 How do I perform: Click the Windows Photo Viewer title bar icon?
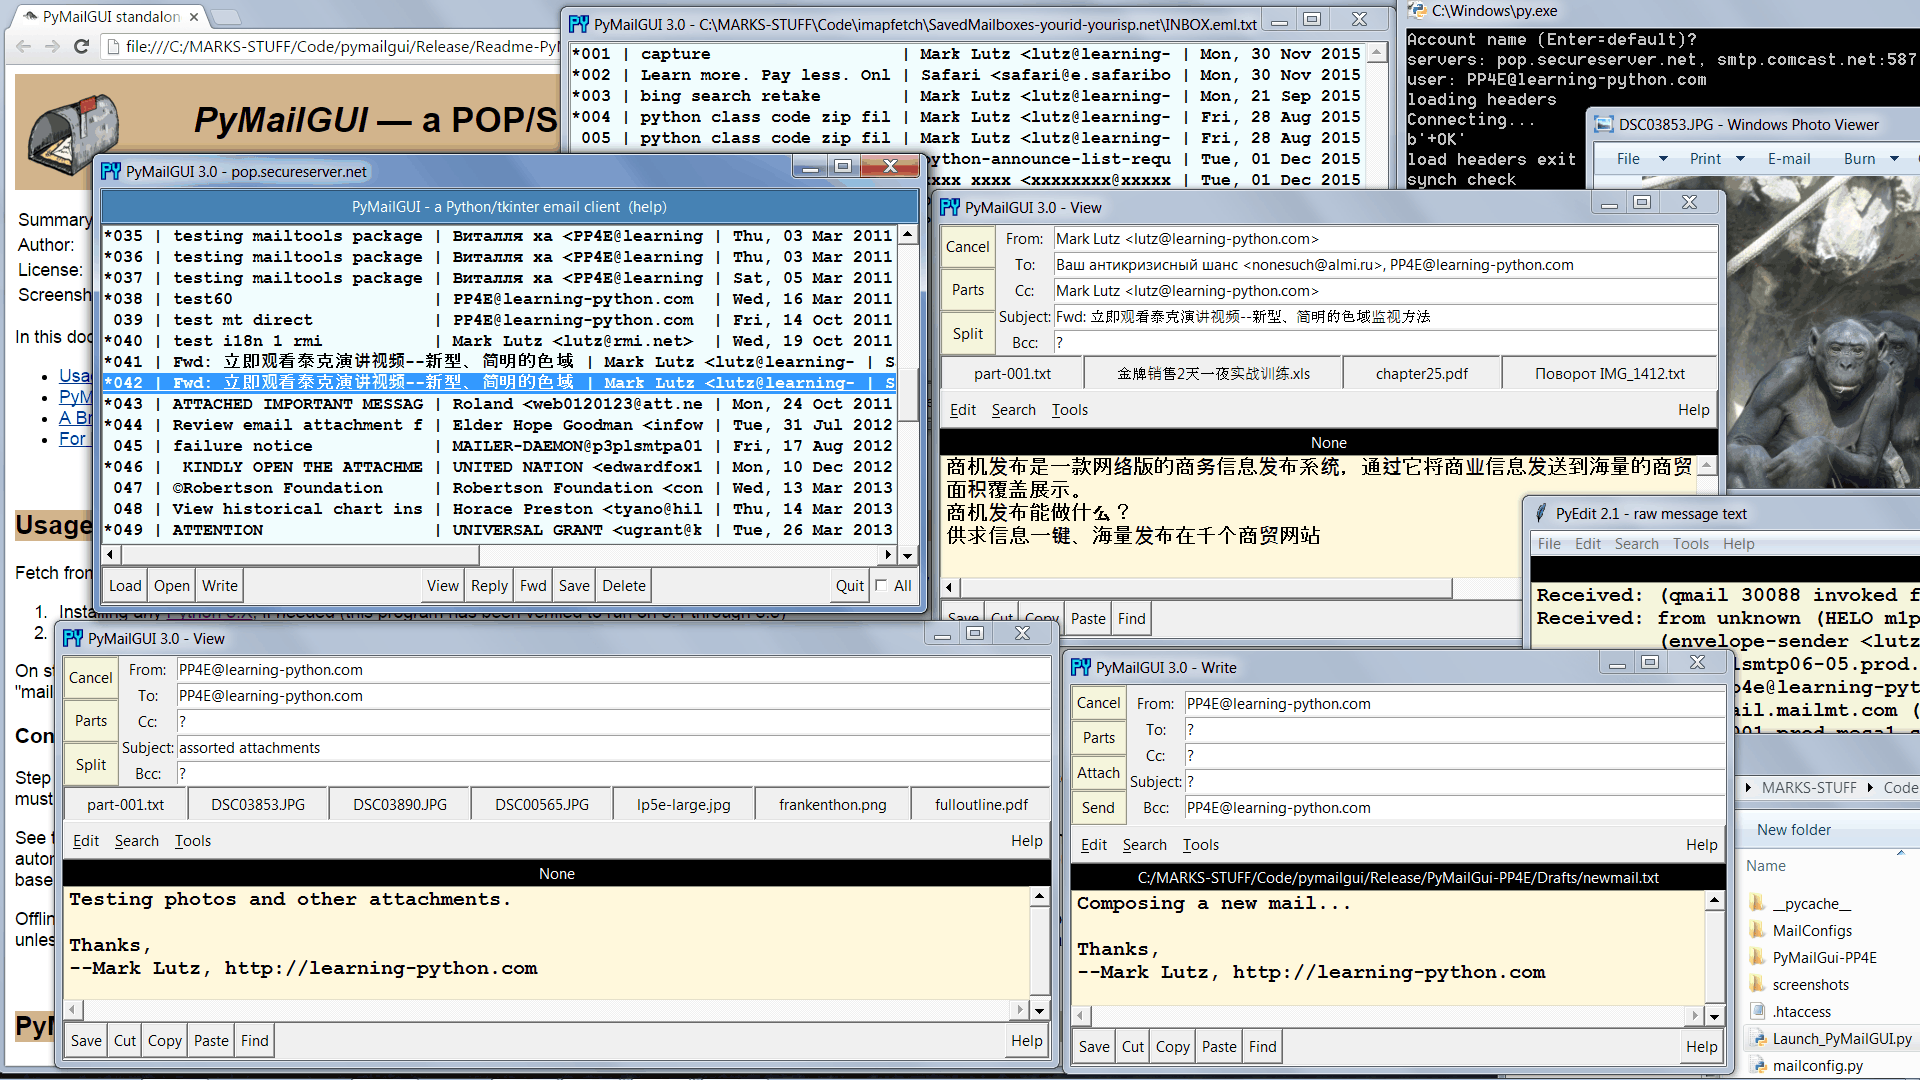tap(1603, 125)
